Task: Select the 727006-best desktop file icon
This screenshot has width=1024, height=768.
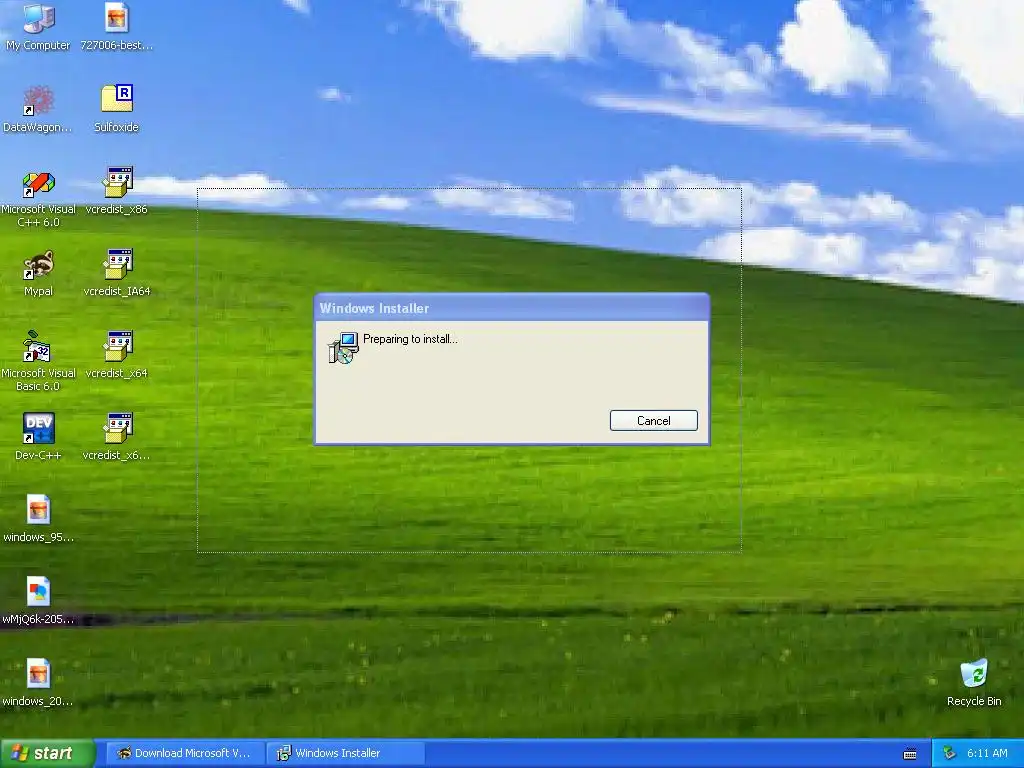Action: coord(116,26)
